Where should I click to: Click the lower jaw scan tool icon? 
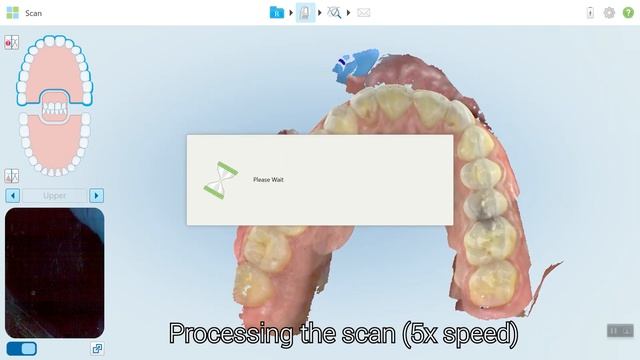click(11, 176)
